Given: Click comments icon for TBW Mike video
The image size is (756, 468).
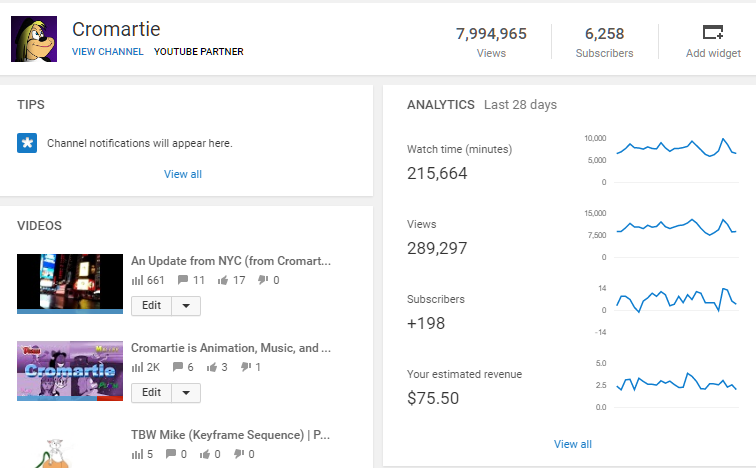Looking at the screenshot, I should 171,454.
